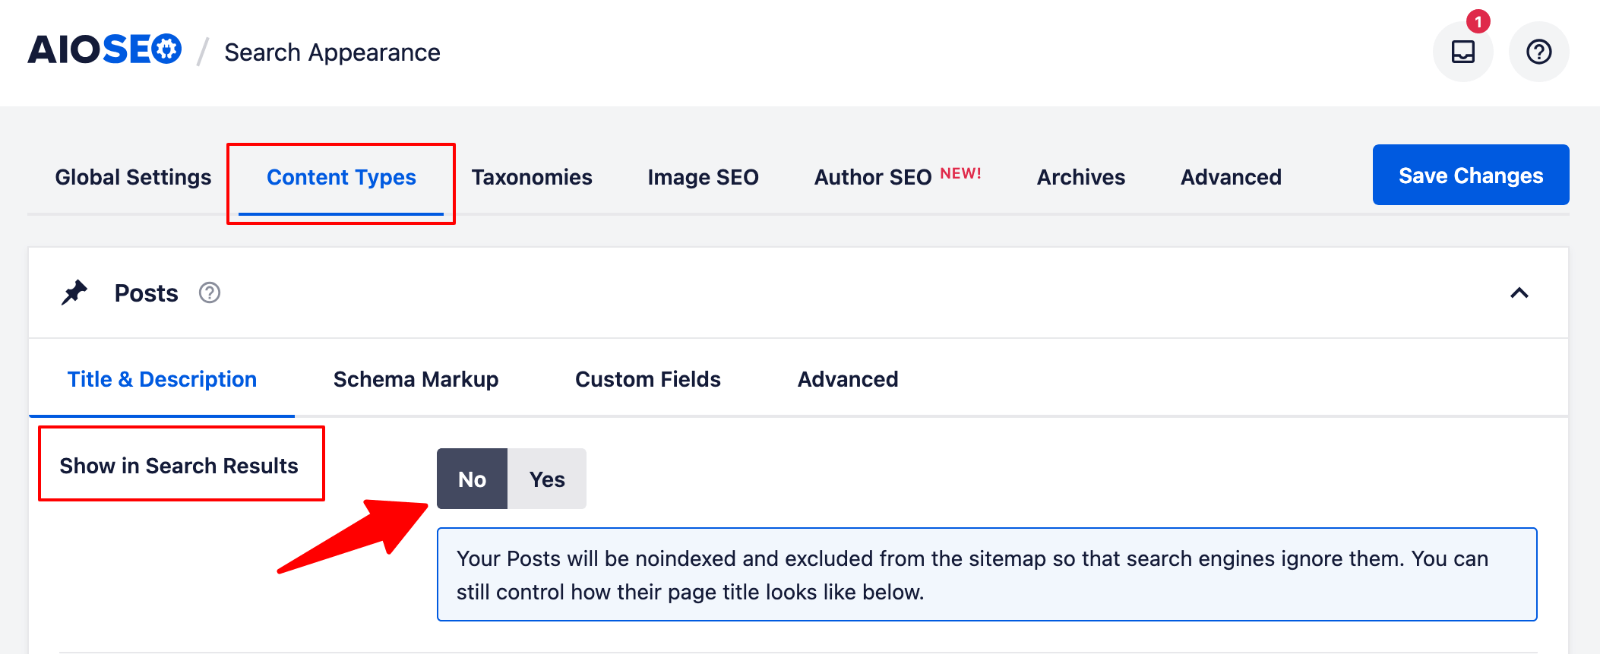Open the help question mark icon
The width and height of the screenshot is (1600, 654).
(1538, 52)
